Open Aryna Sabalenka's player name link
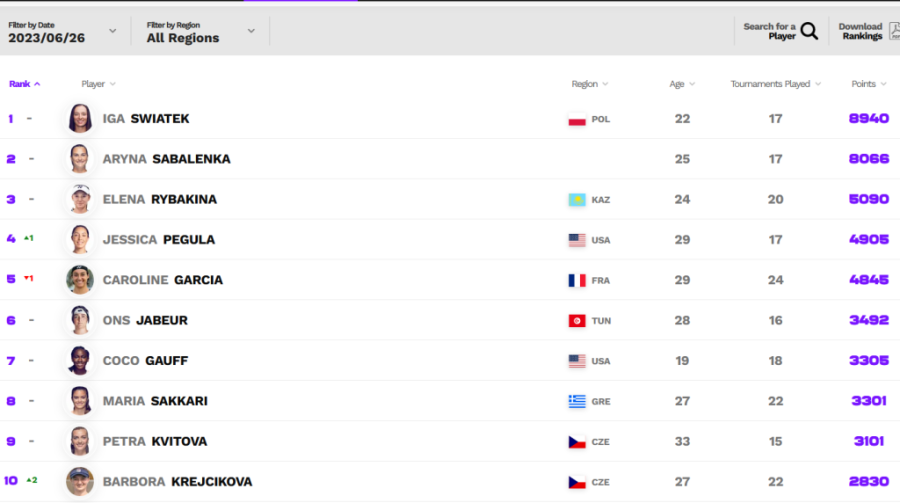This screenshot has height=503, width=900. (166, 159)
